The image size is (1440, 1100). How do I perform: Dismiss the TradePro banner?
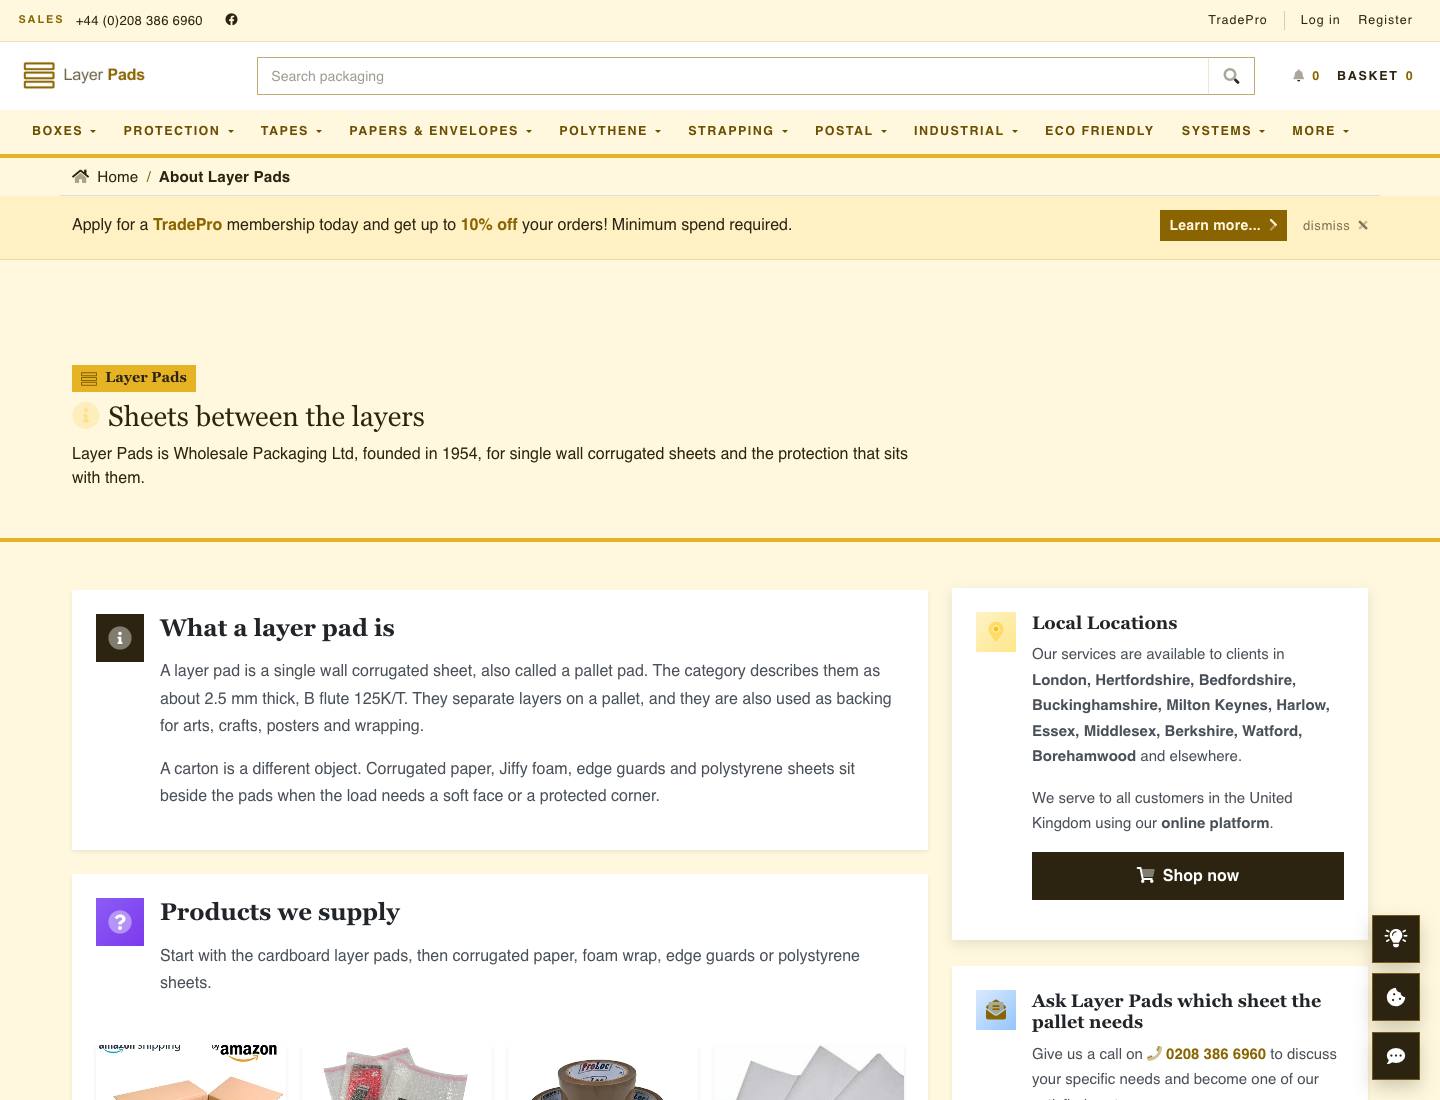click(x=1335, y=225)
